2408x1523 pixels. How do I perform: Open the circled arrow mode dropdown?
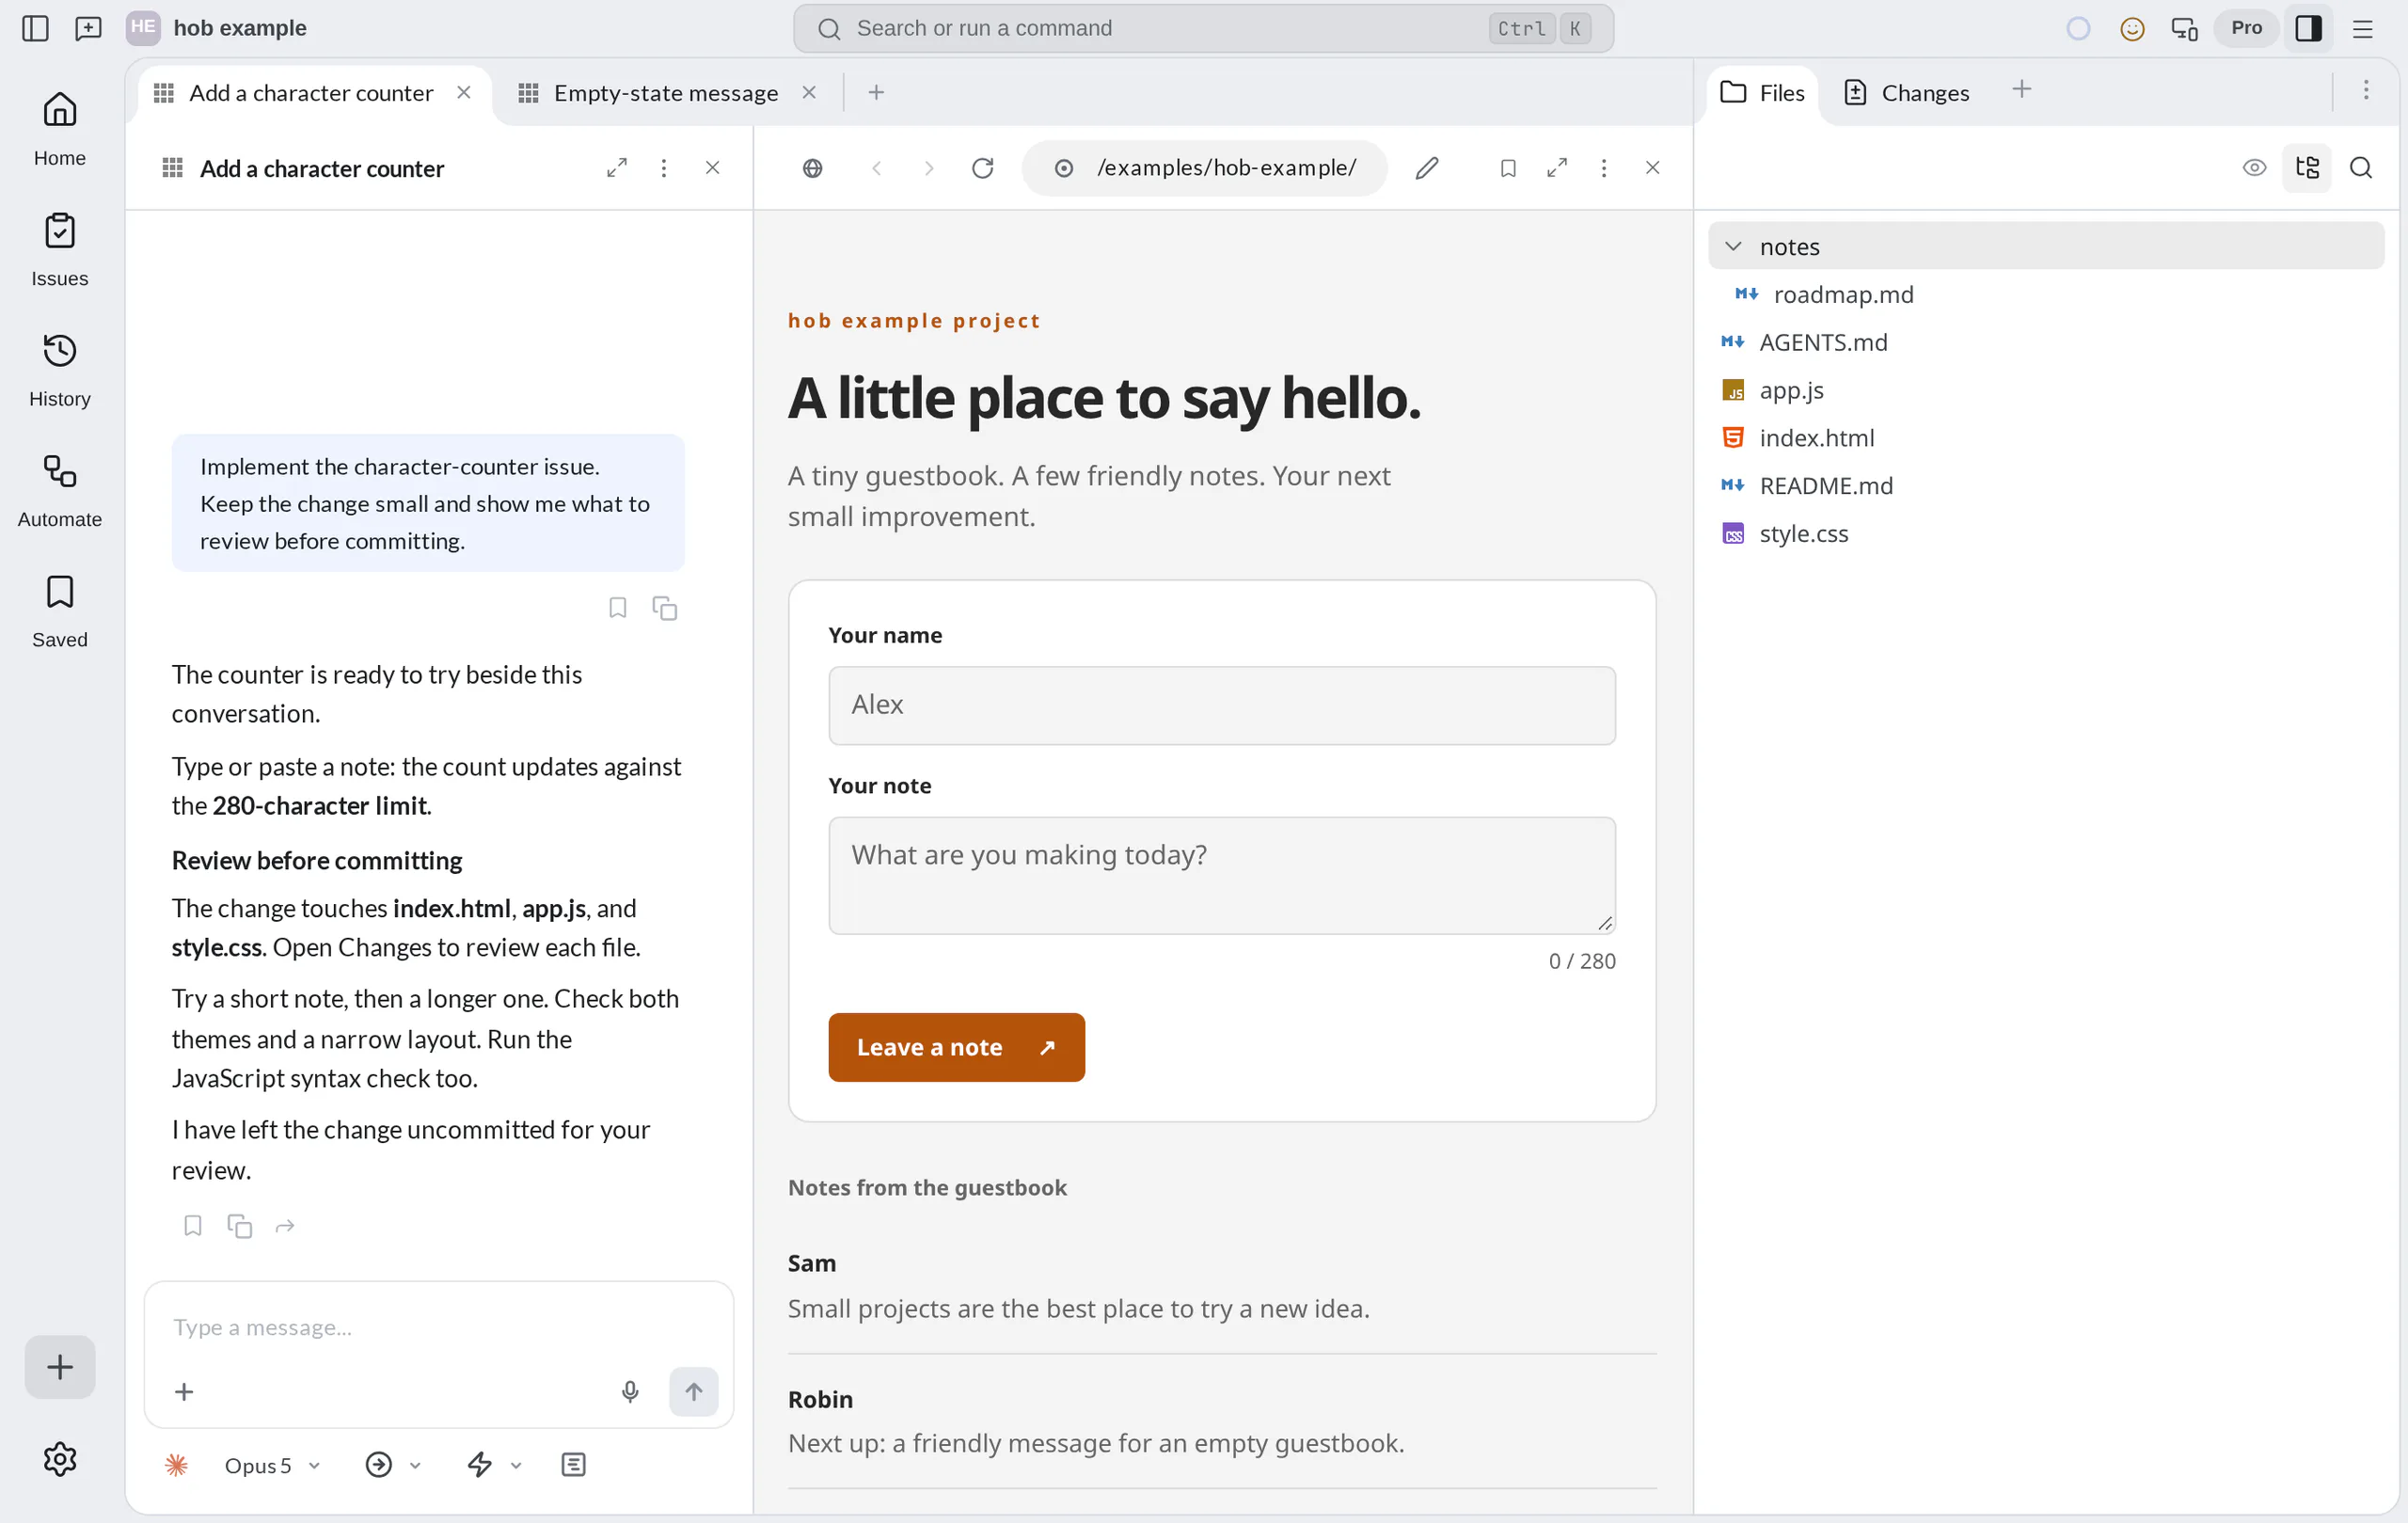[393, 1465]
